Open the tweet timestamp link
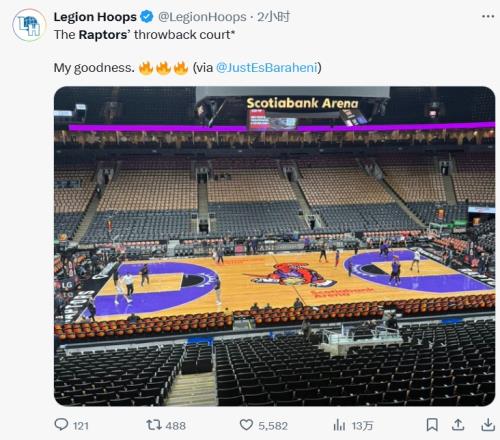This screenshot has width=500, height=440. click(x=273, y=17)
